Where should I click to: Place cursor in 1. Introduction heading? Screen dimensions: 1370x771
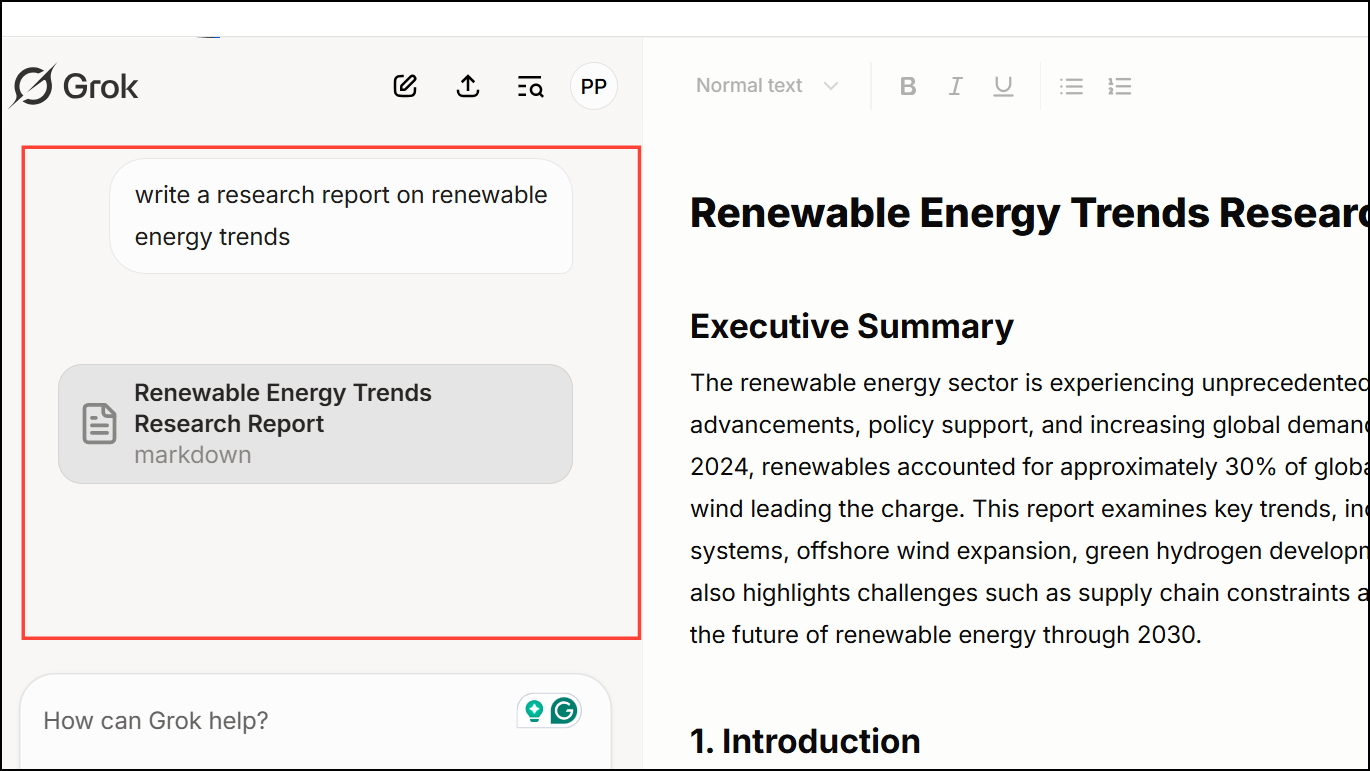[805, 741]
